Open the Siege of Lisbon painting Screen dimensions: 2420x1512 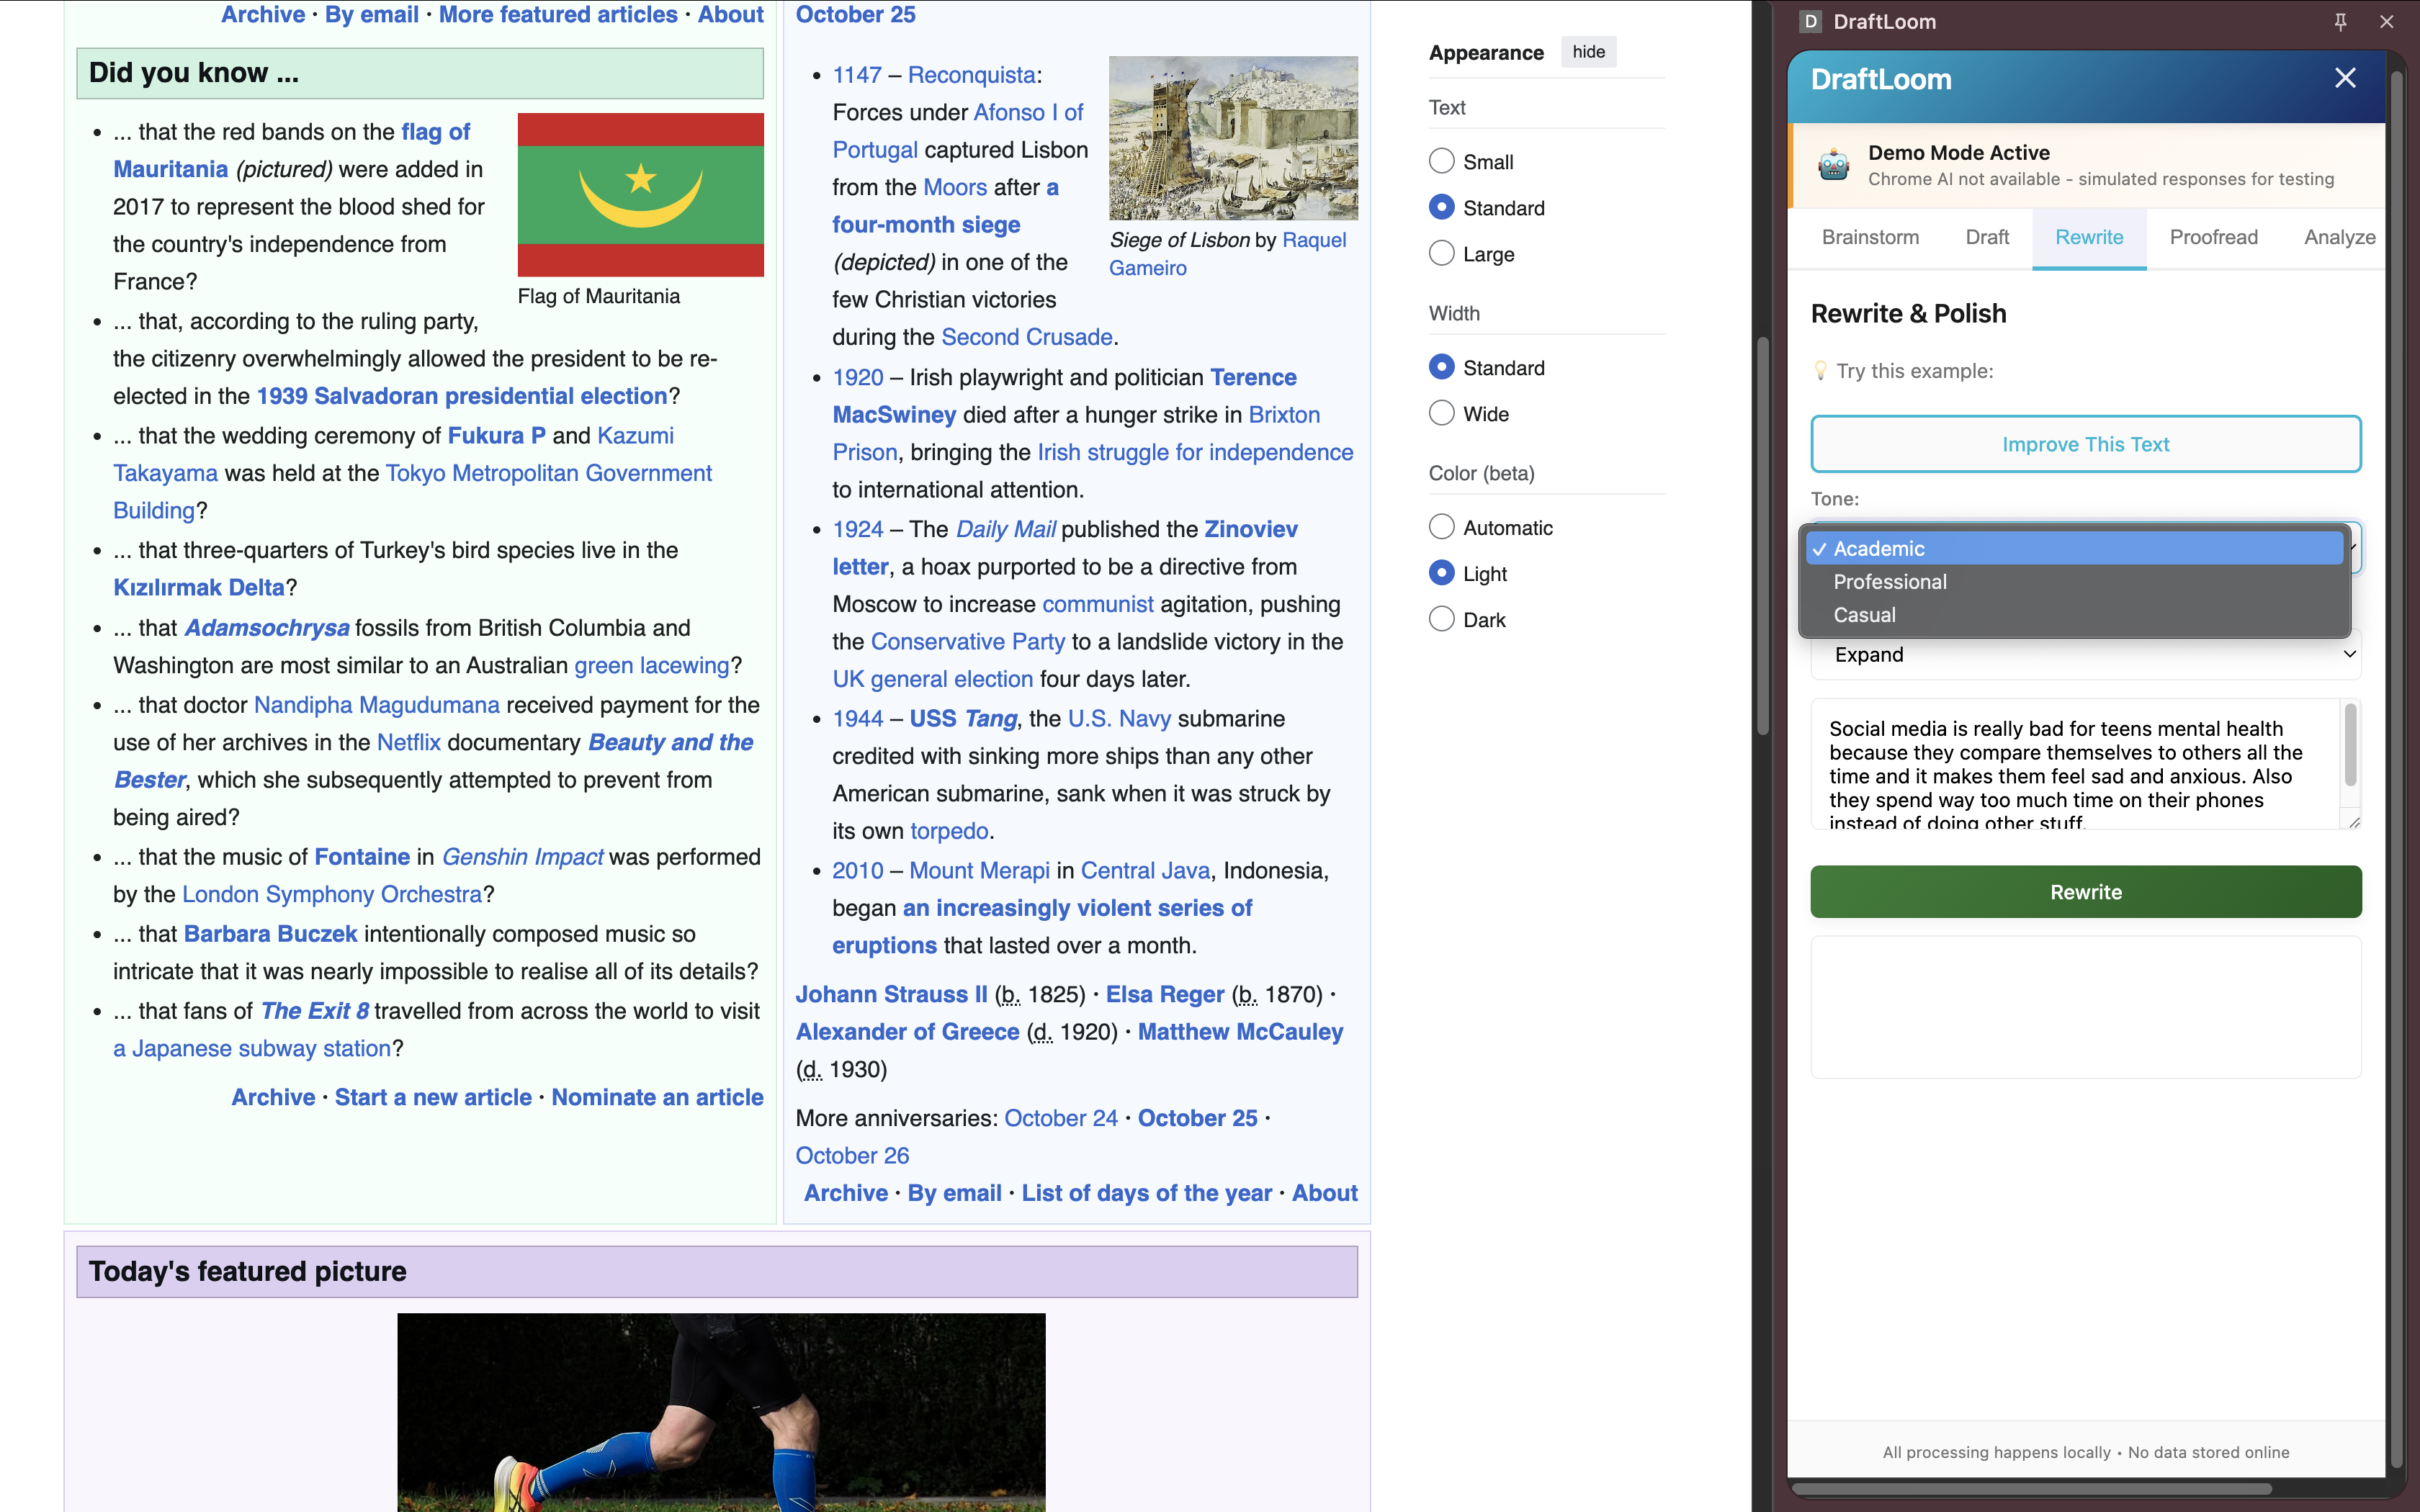pos(1233,138)
